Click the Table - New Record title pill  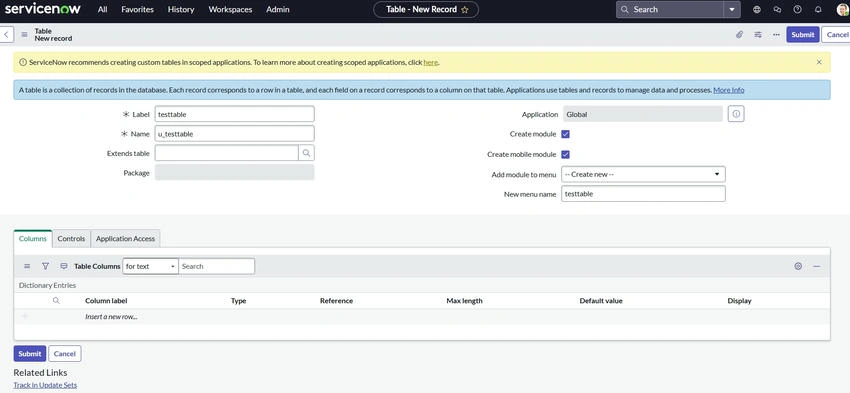tap(426, 10)
